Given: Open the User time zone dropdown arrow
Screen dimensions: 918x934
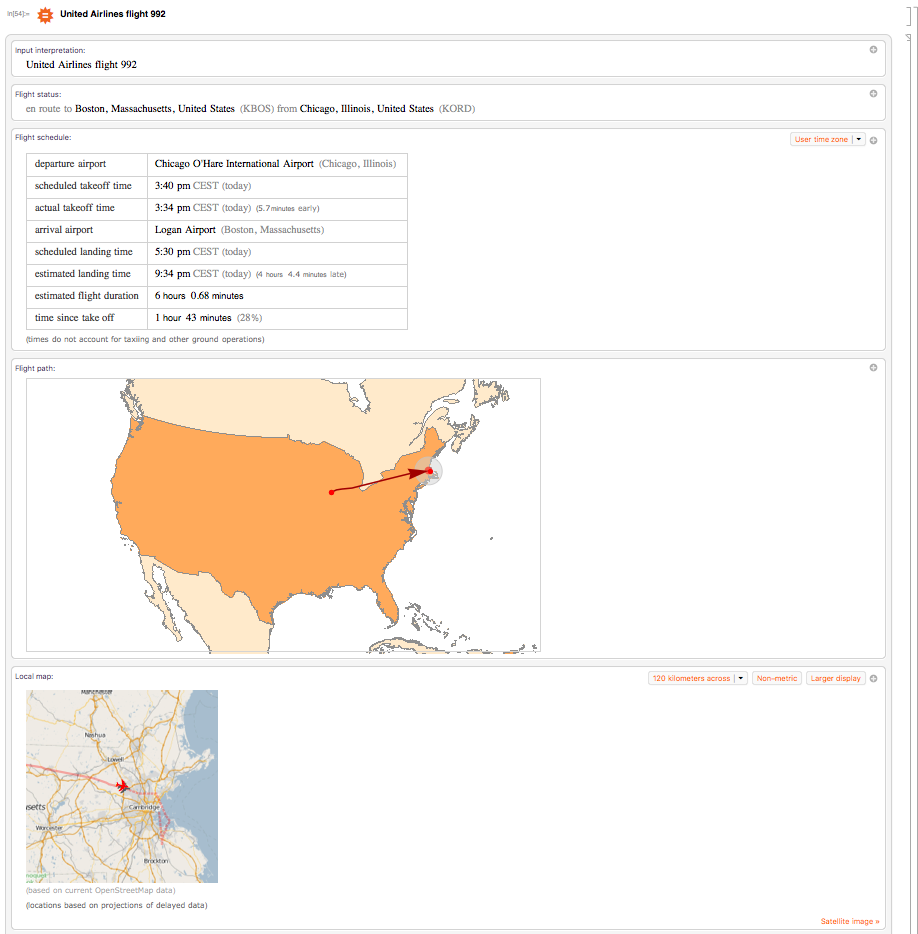Looking at the screenshot, I should 859,139.
